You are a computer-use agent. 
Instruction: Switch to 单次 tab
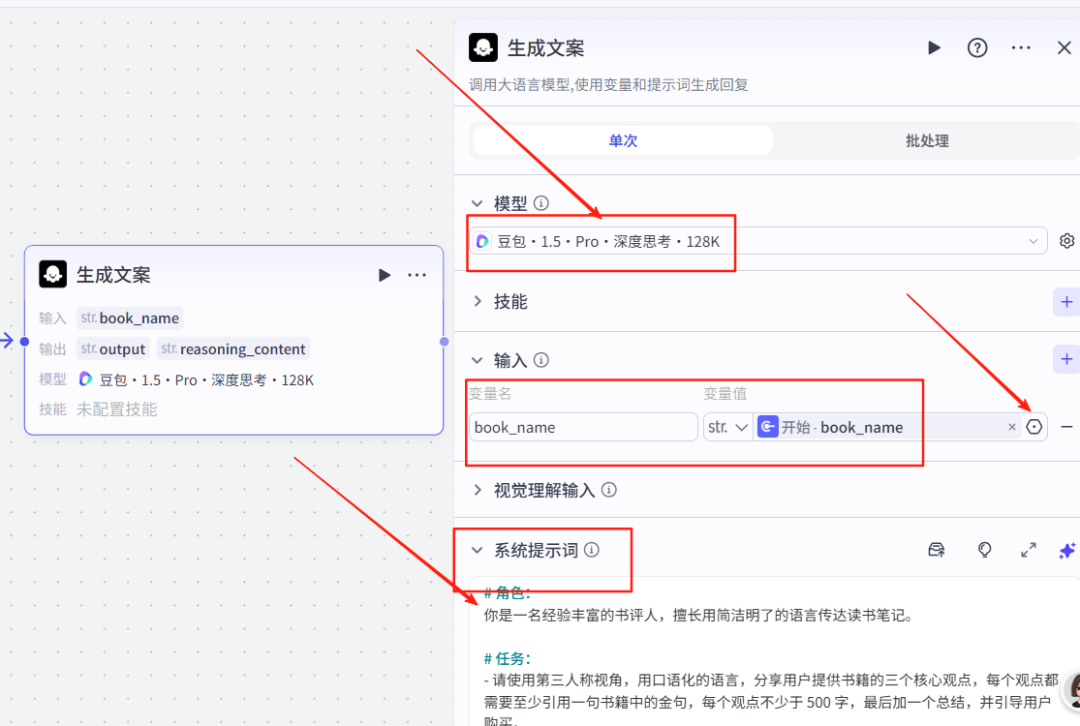click(623, 141)
